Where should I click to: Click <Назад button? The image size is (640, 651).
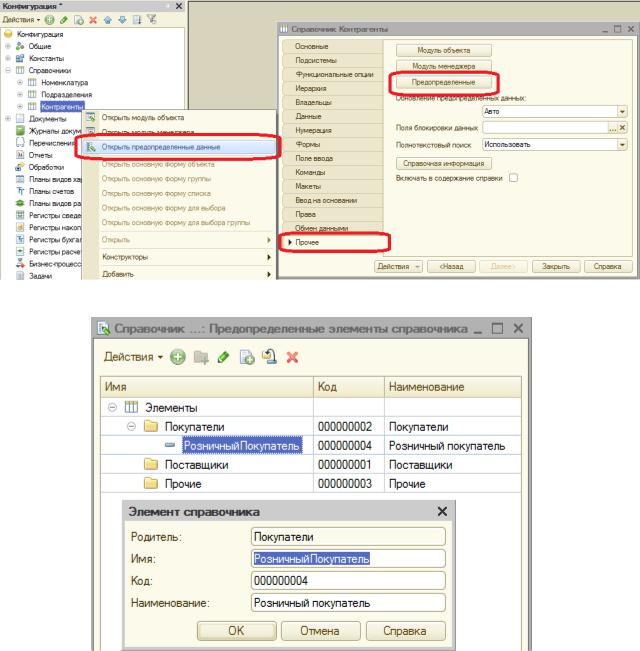click(452, 267)
